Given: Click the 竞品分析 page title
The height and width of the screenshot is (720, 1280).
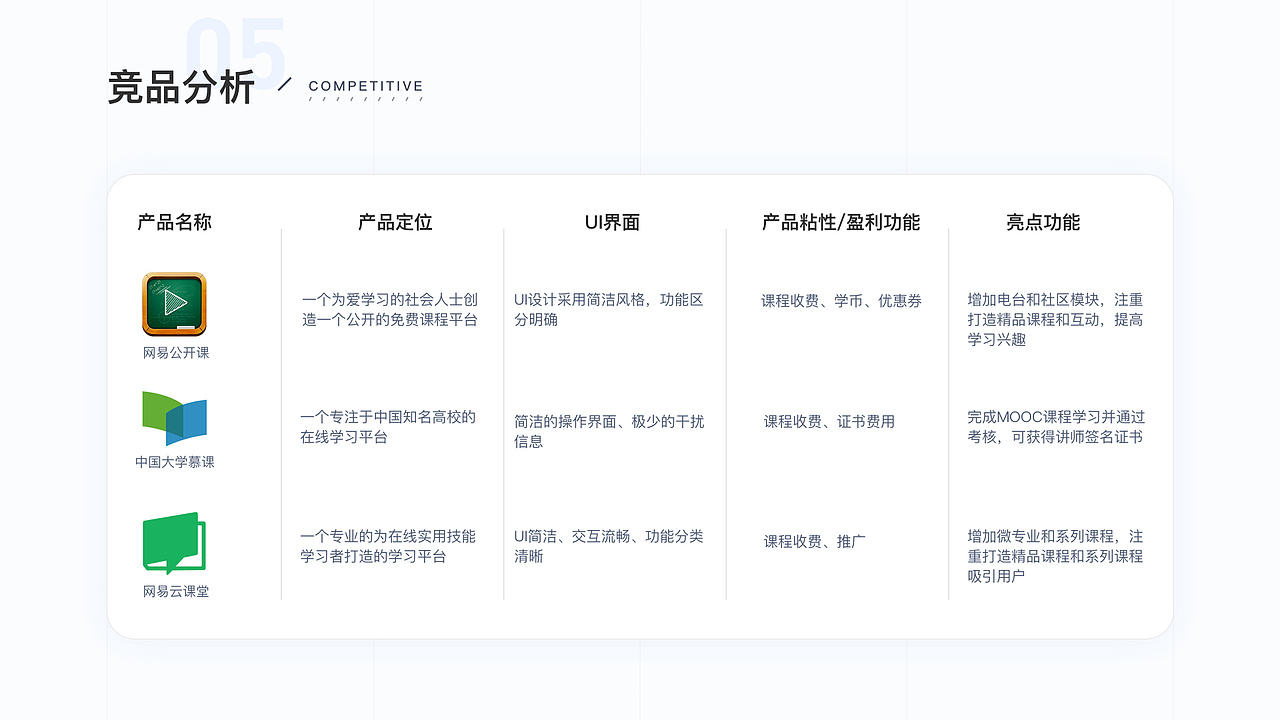Looking at the screenshot, I should coord(181,88).
